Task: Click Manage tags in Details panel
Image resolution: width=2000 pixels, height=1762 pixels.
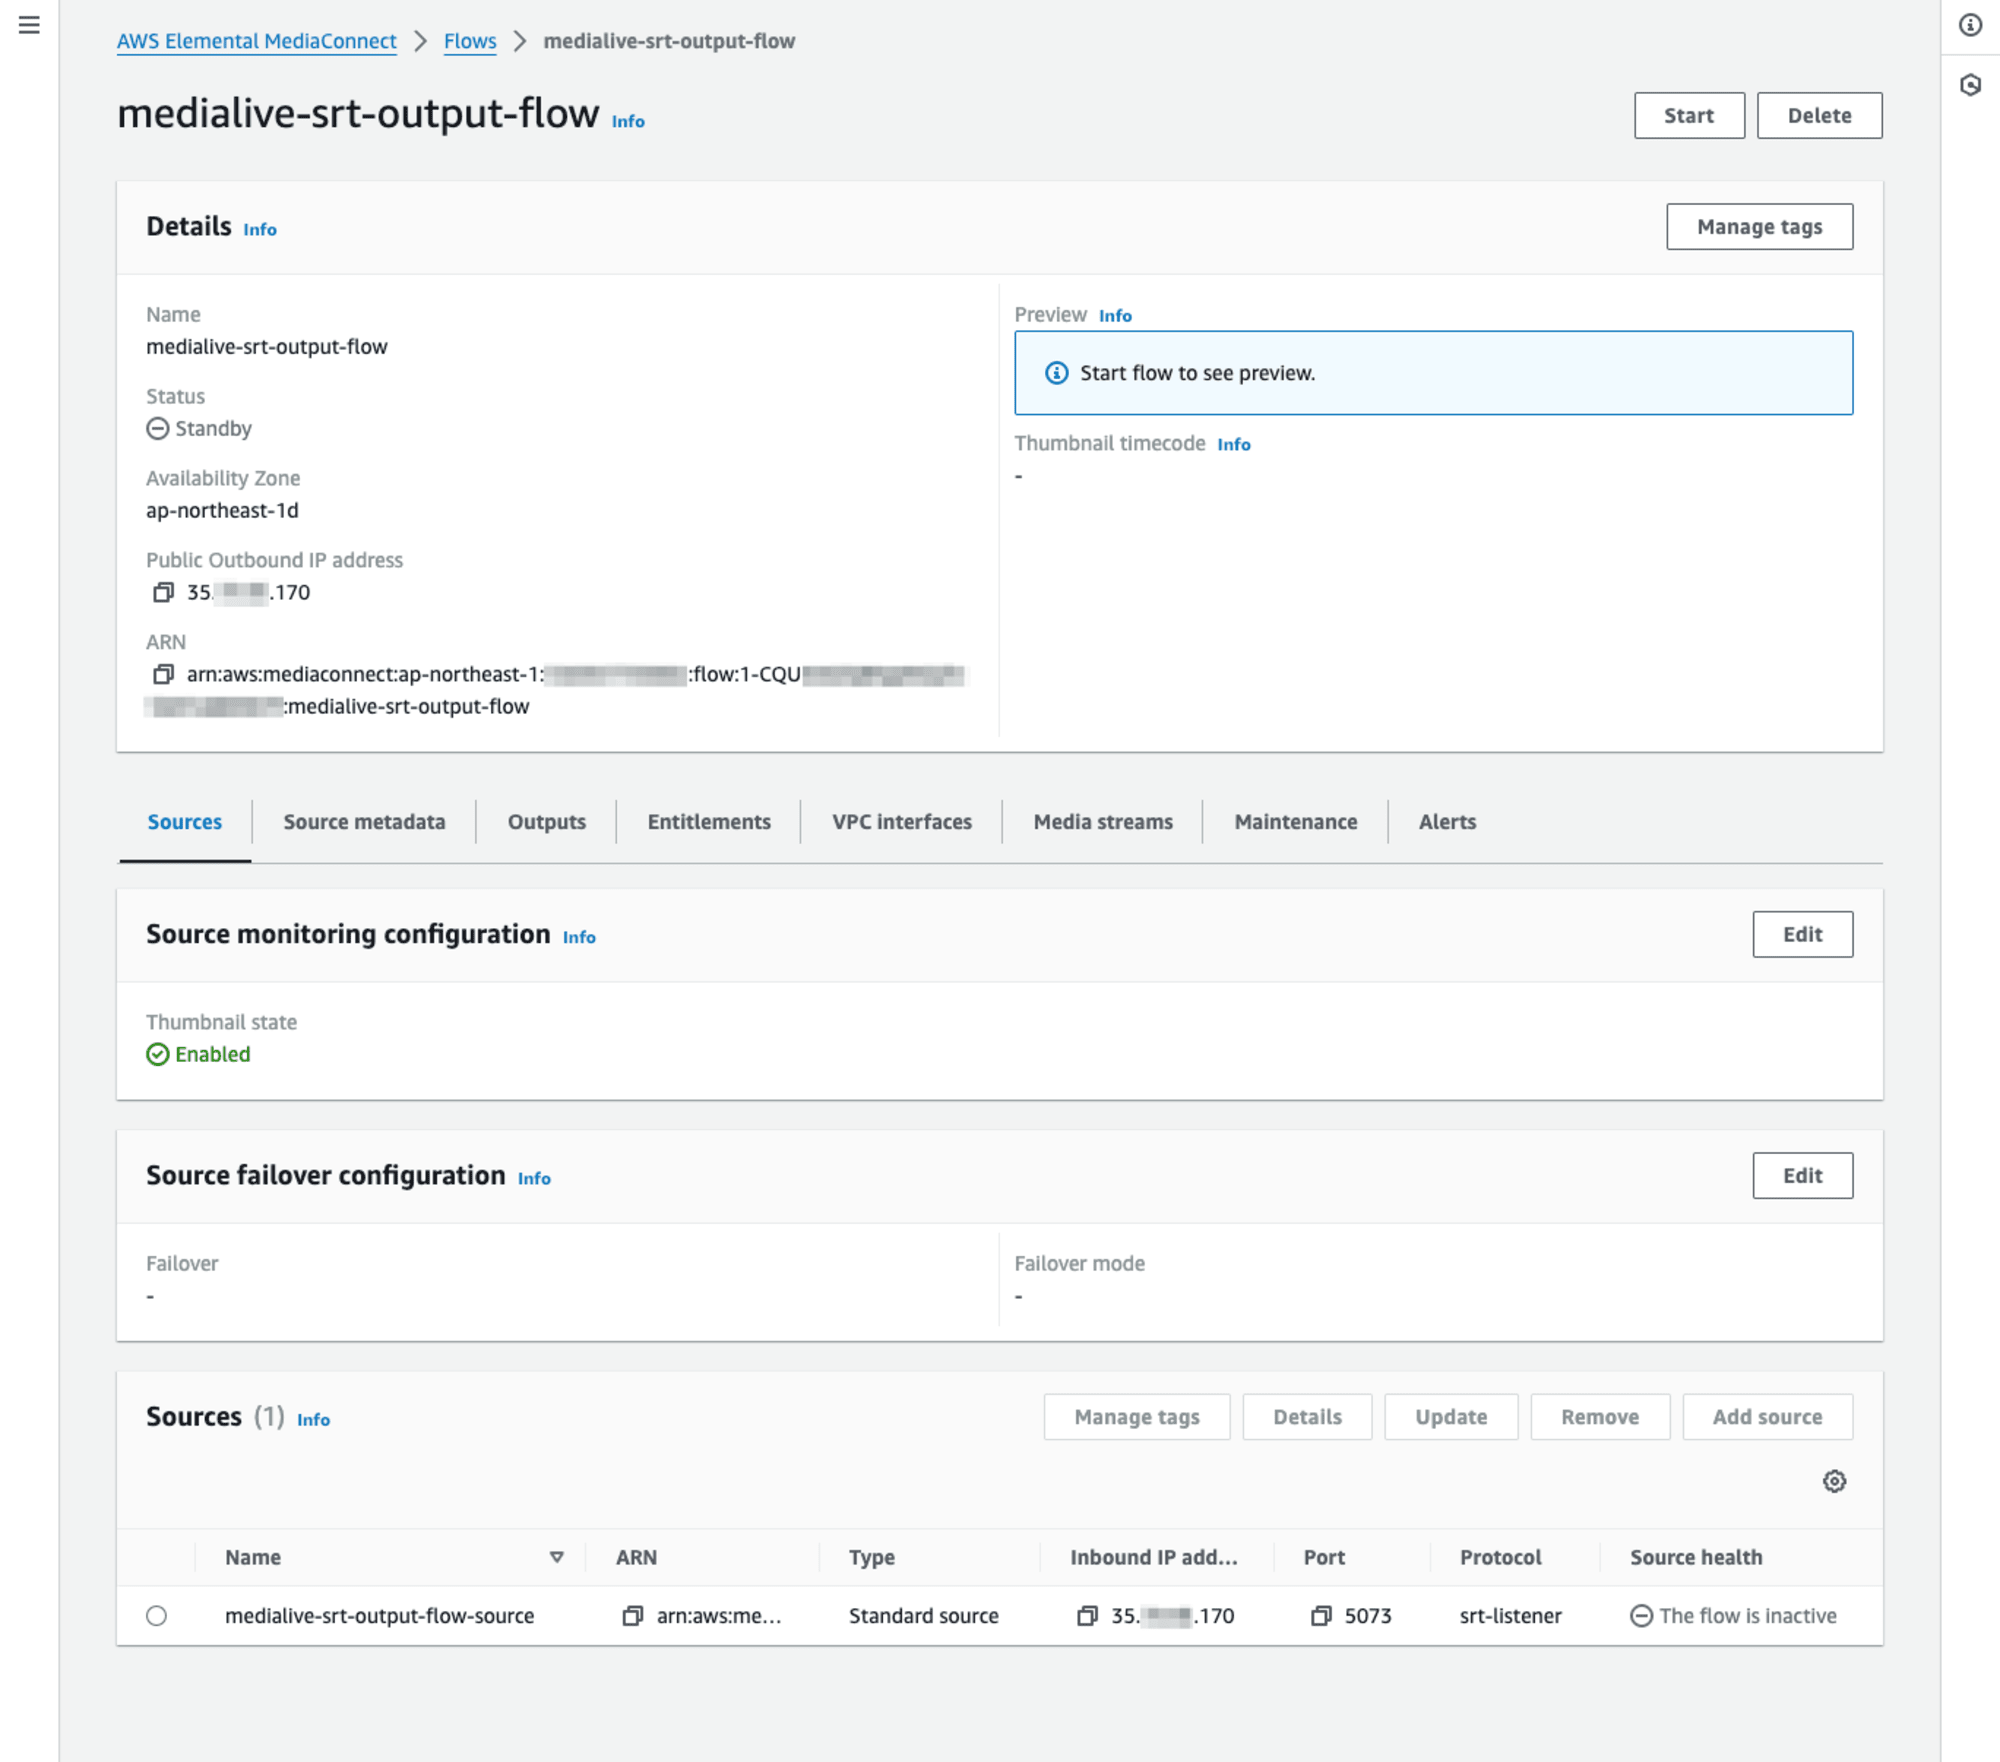Action: click(x=1759, y=227)
